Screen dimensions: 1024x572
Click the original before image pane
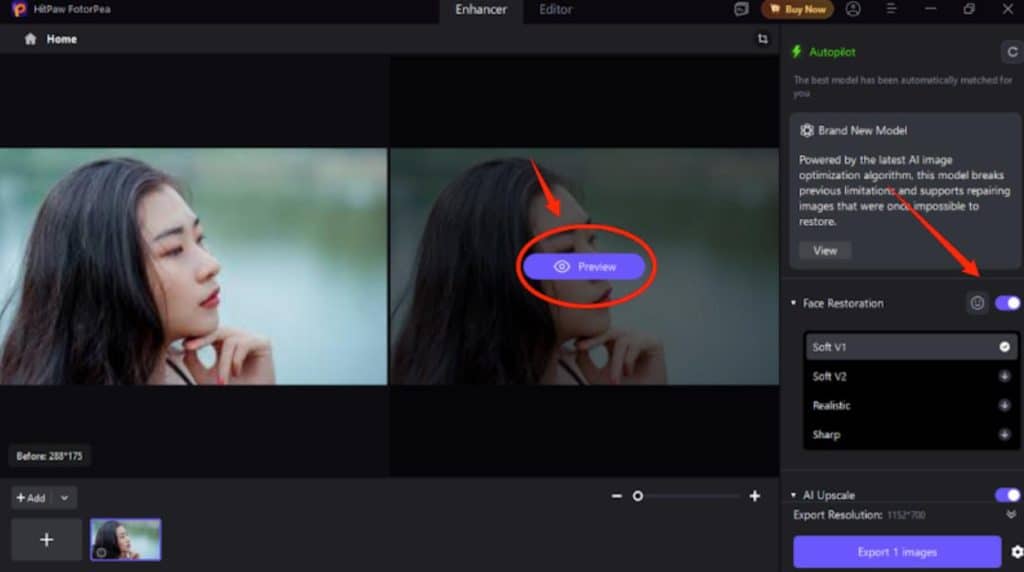pyautogui.click(x=193, y=266)
